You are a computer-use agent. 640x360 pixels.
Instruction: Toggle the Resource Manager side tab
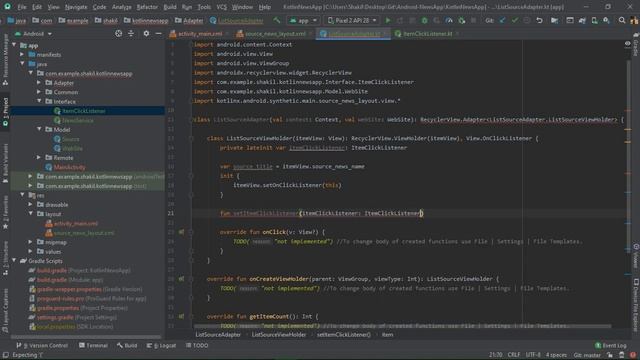click(5, 59)
